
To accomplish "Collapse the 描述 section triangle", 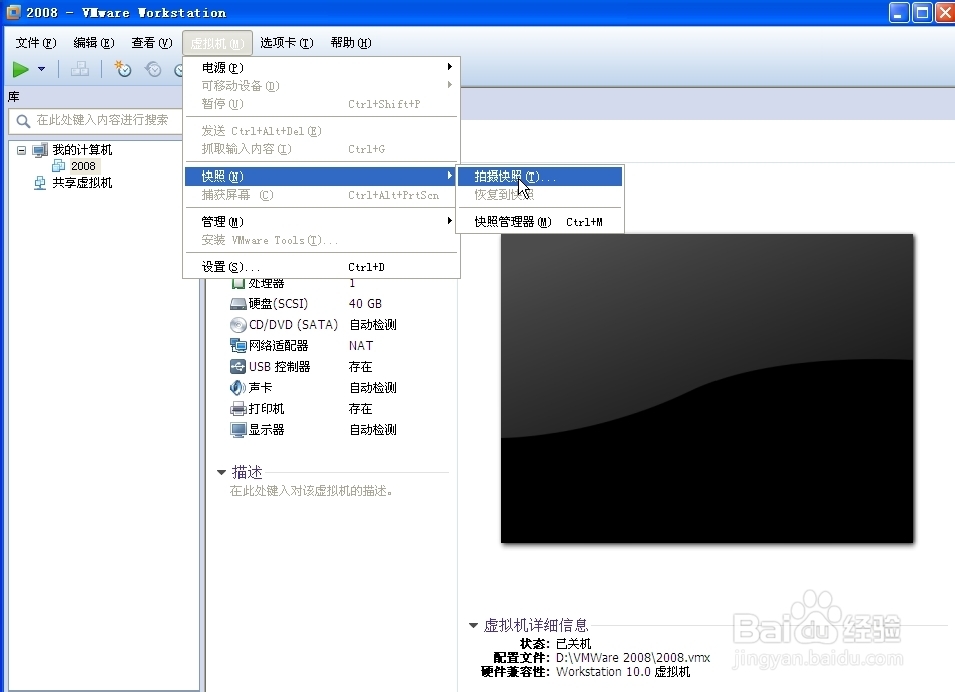I will tap(221, 473).
